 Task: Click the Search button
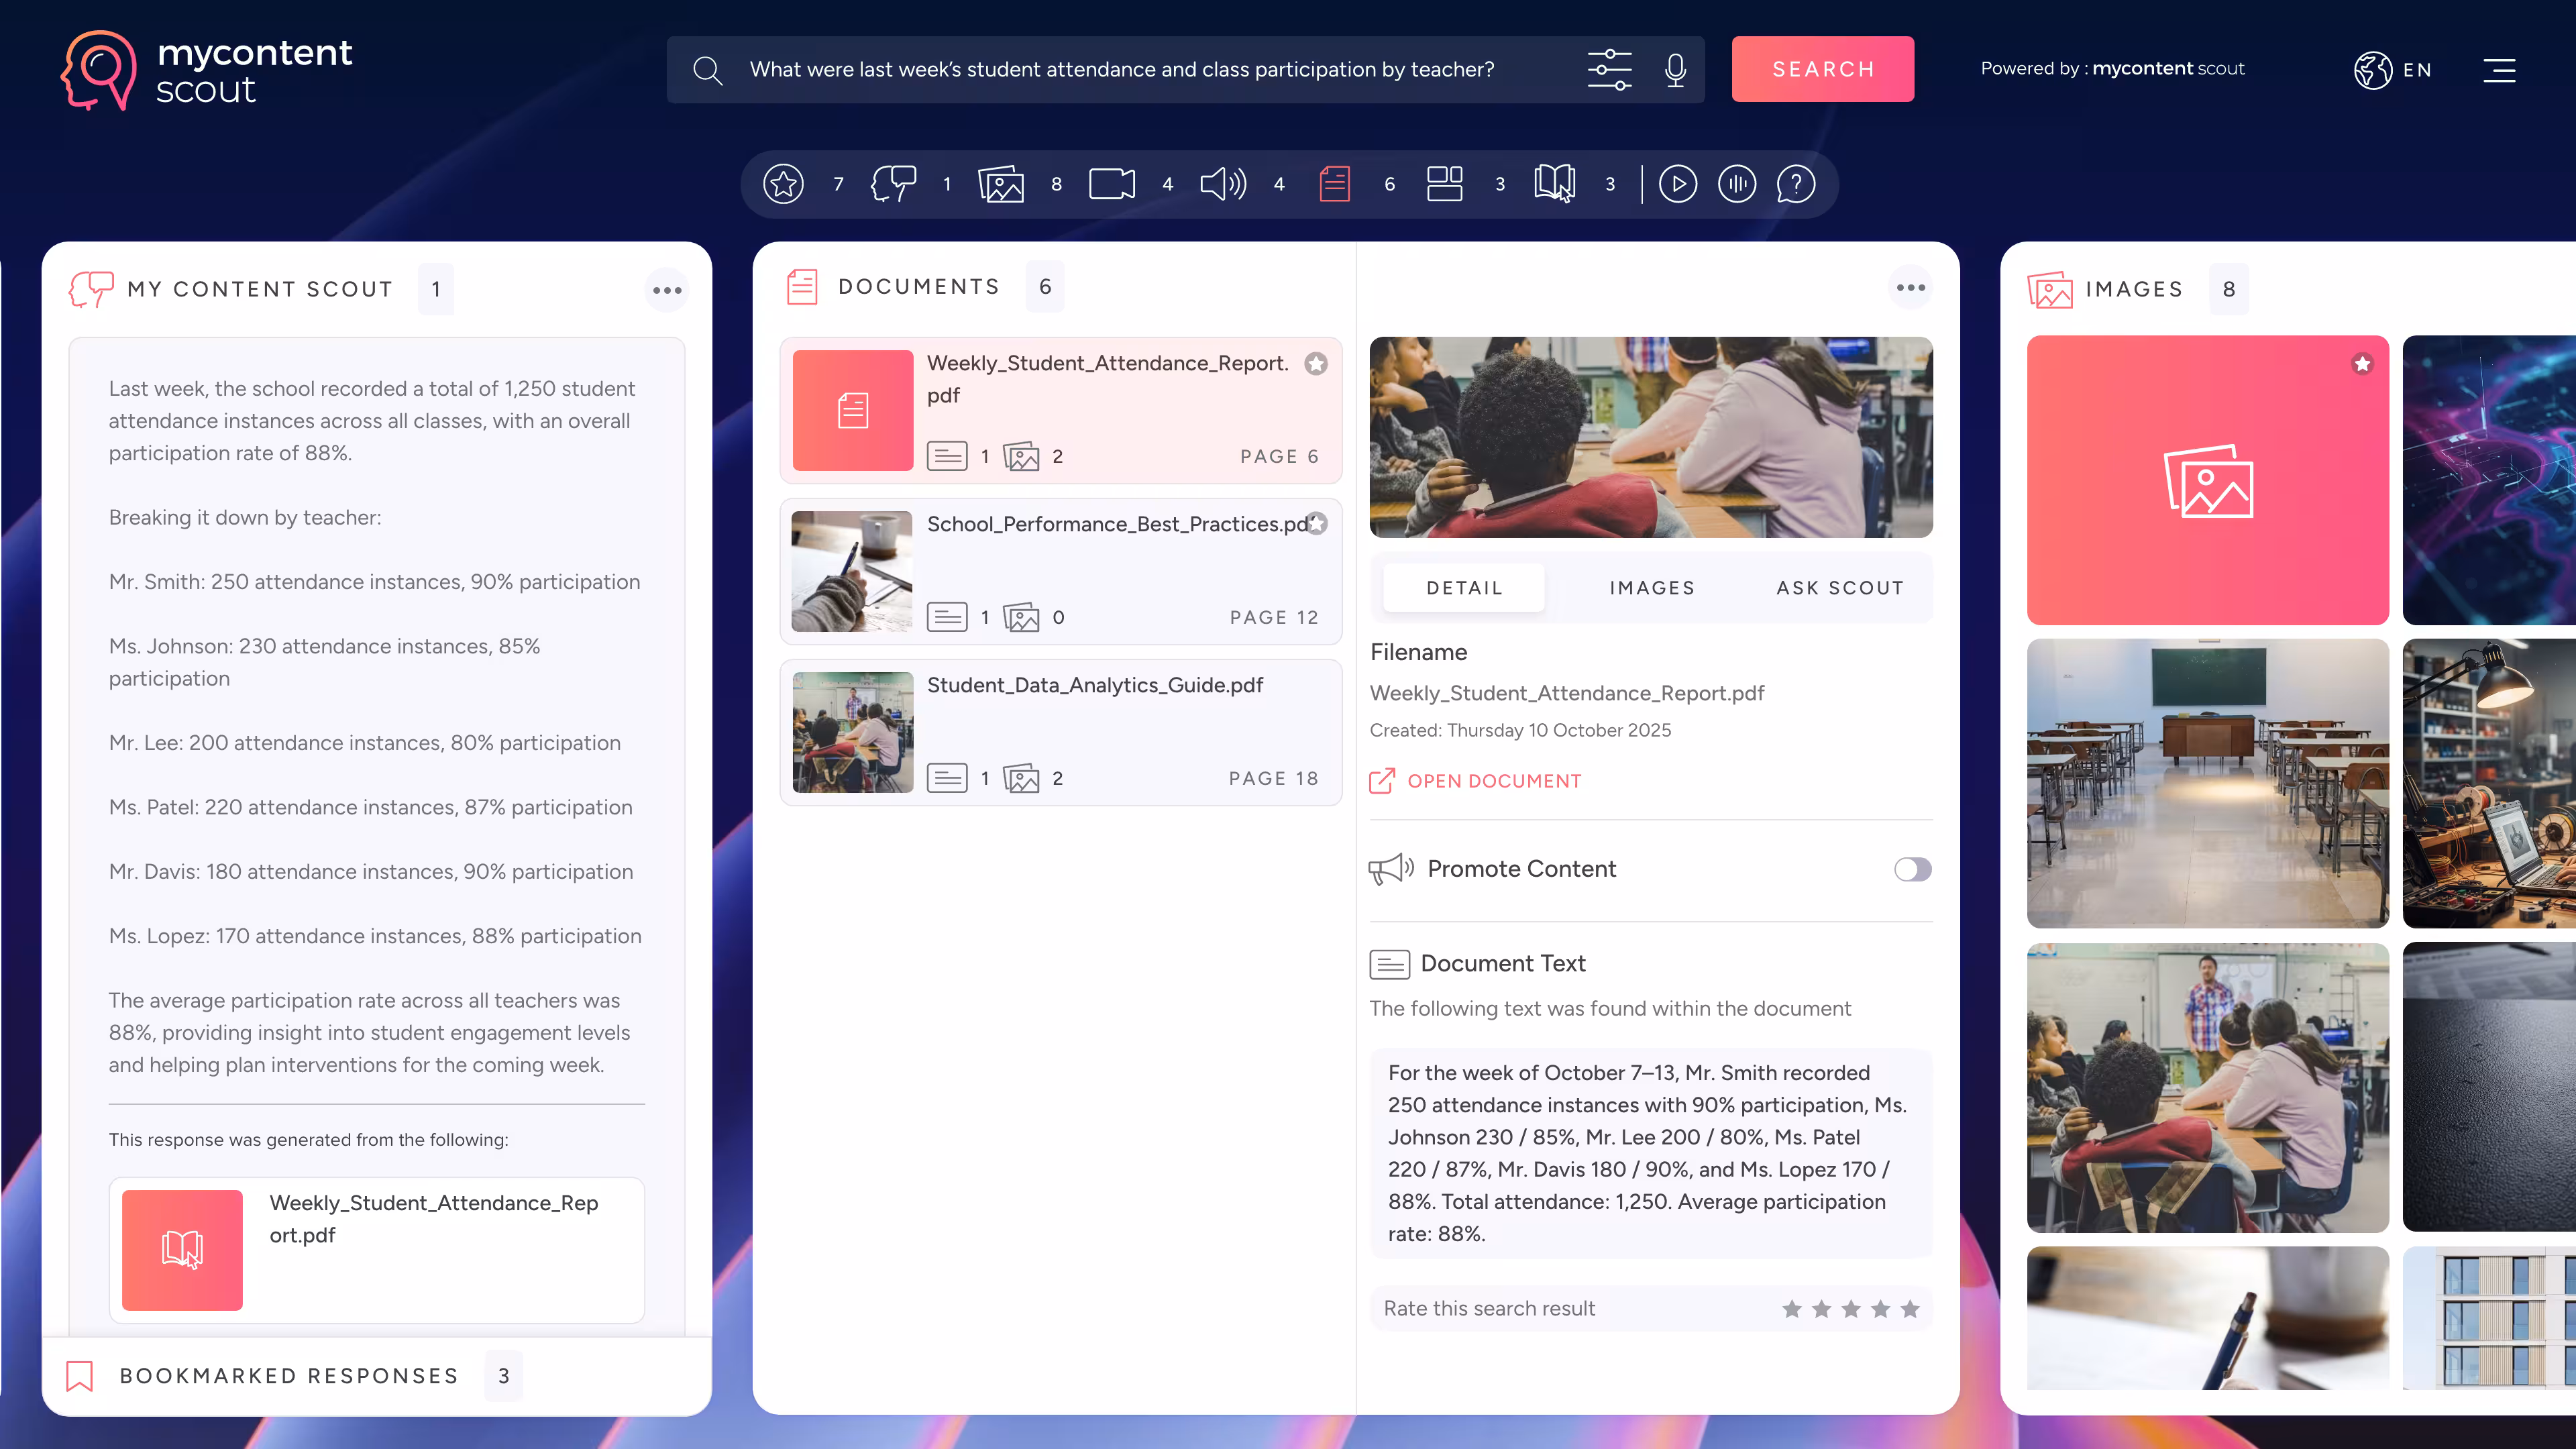(1822, 69)
